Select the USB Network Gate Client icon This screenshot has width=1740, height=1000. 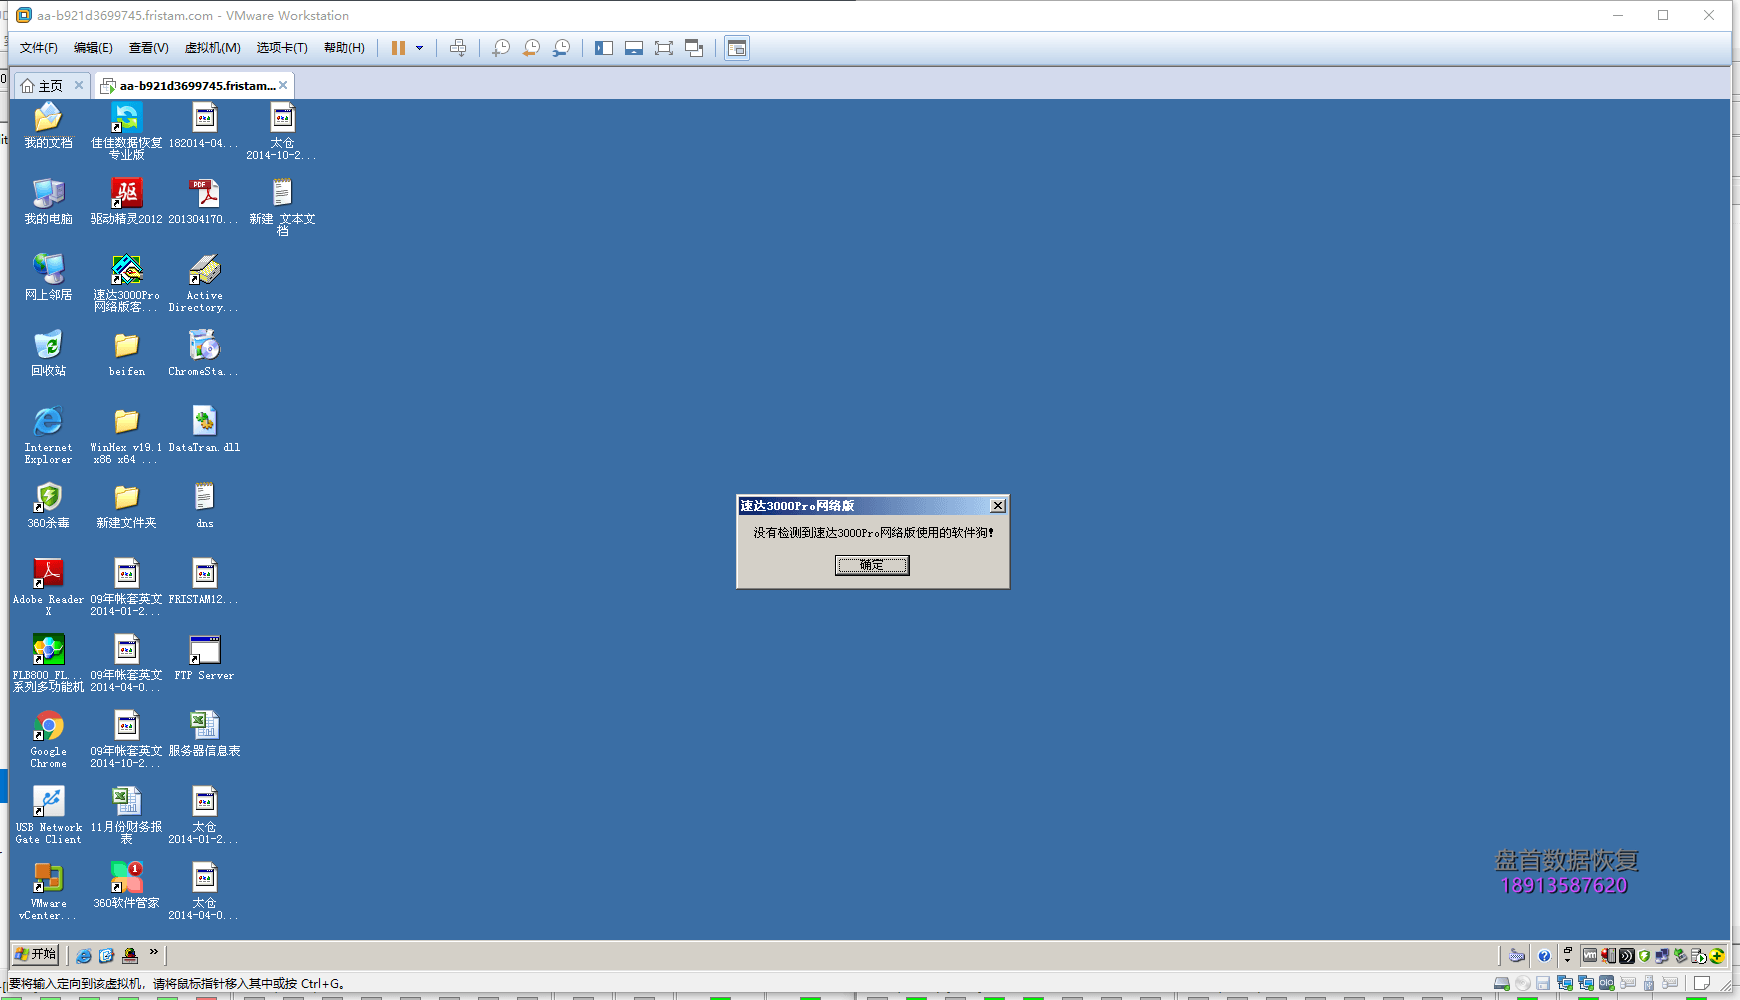(48, 815)
